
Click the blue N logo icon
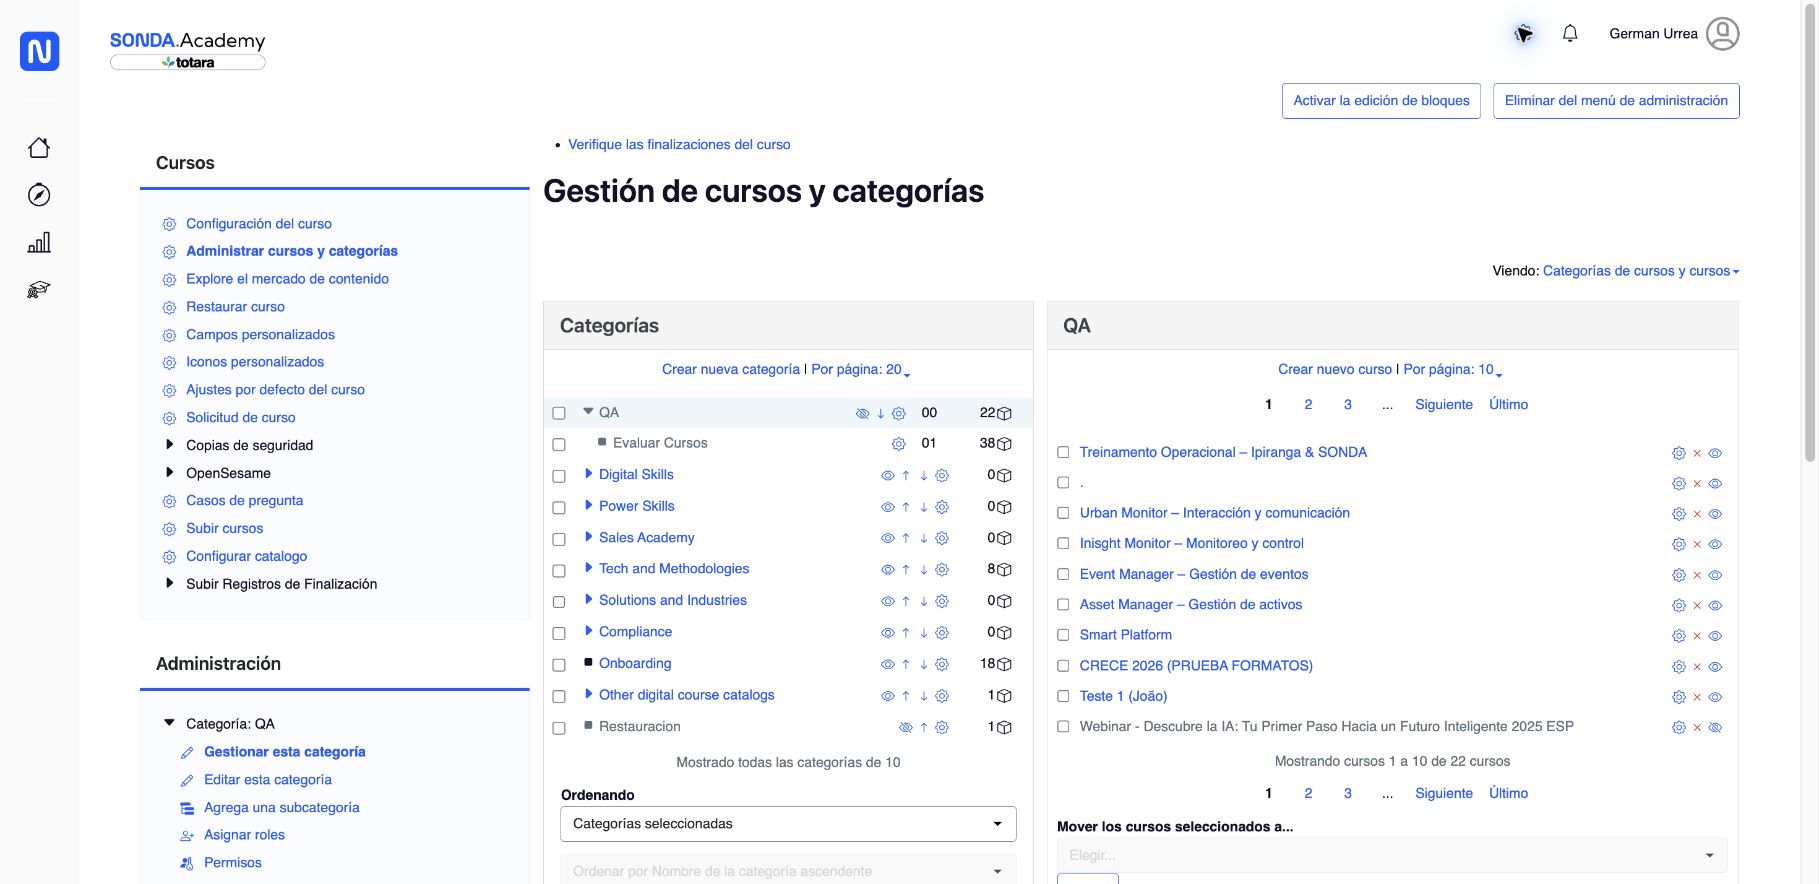pos(40,51)
